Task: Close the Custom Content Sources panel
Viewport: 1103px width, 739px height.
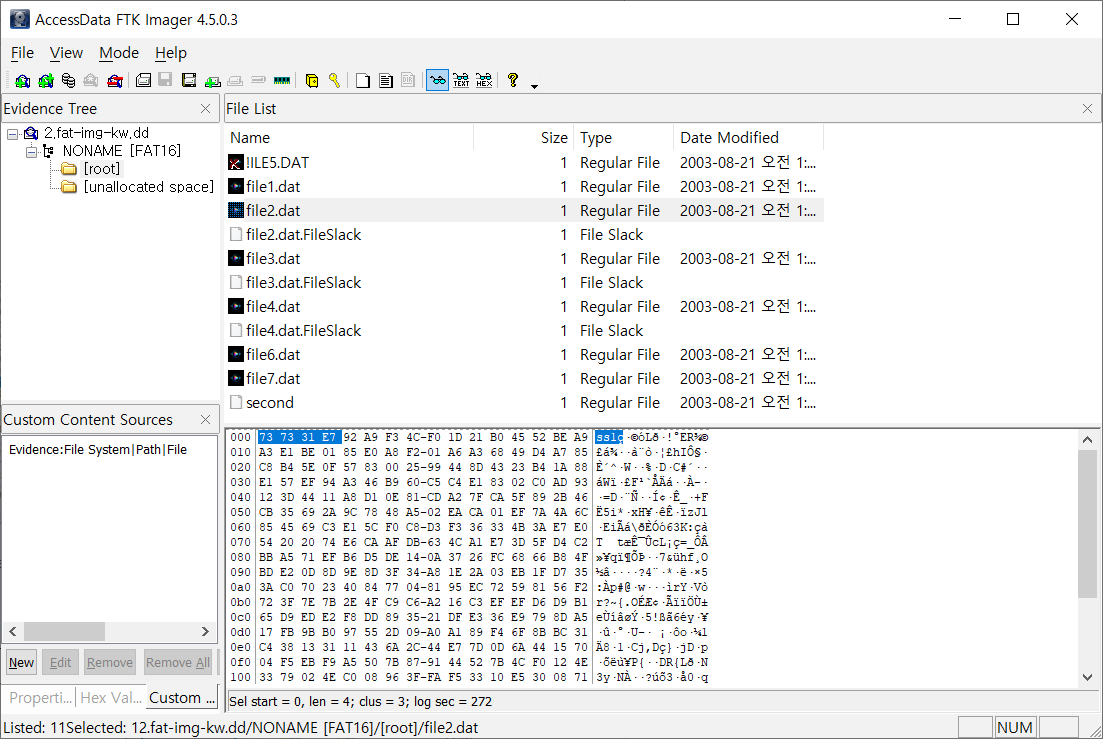Action: [x=205, y=419]
